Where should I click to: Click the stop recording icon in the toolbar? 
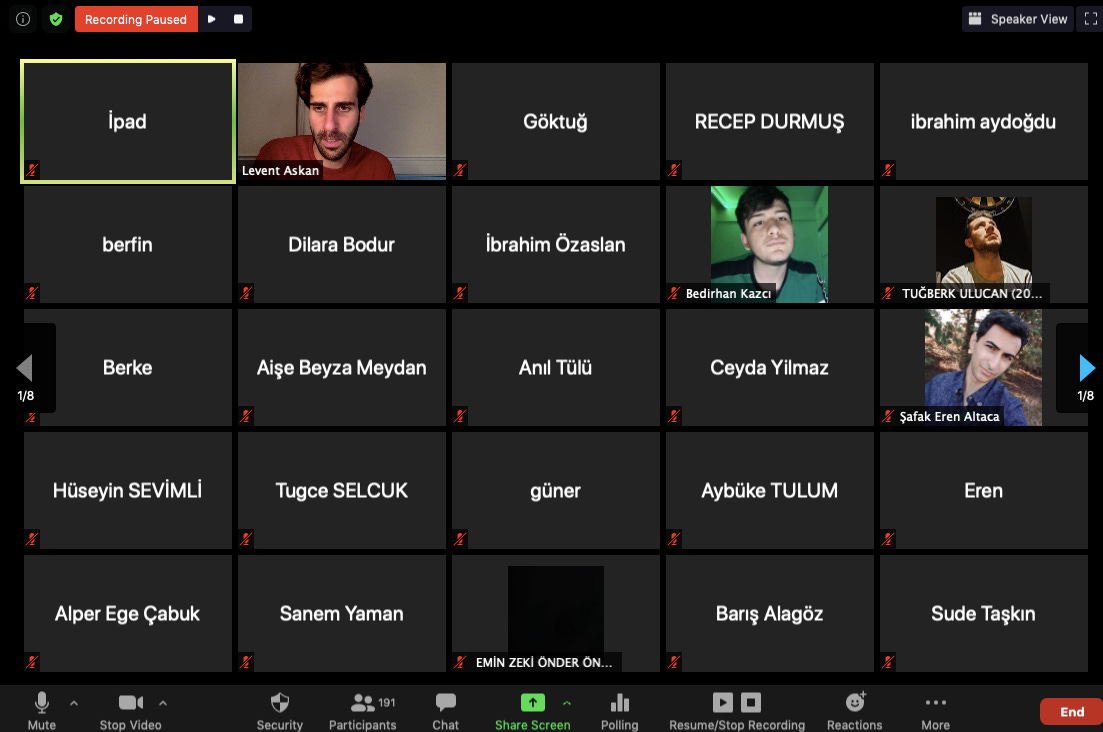(x=751, y=702)
